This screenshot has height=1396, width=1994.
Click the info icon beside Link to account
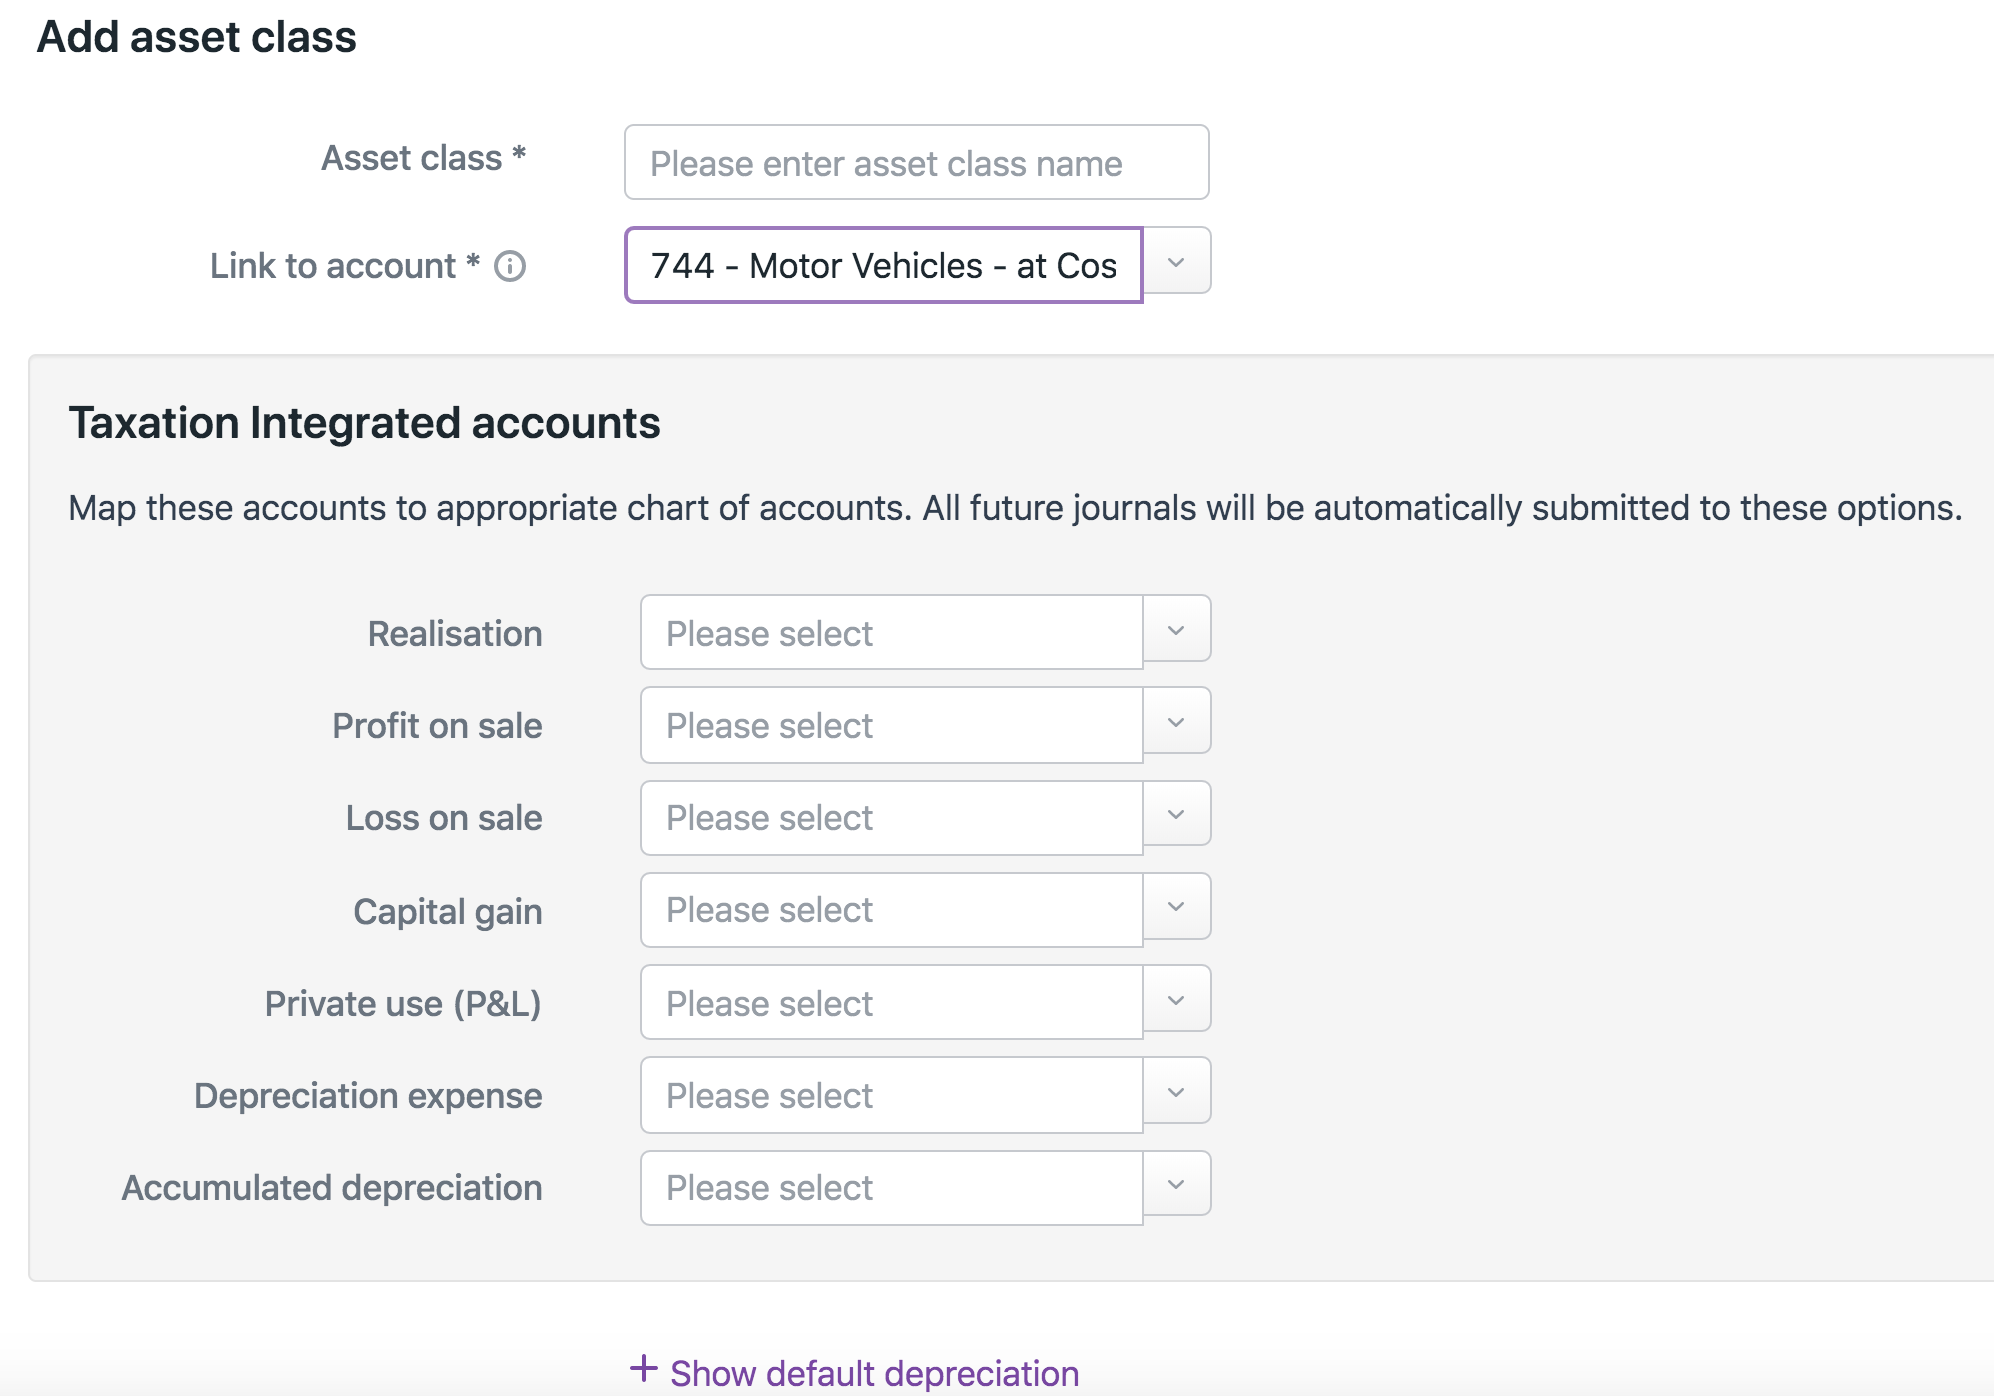click(510, 266)
